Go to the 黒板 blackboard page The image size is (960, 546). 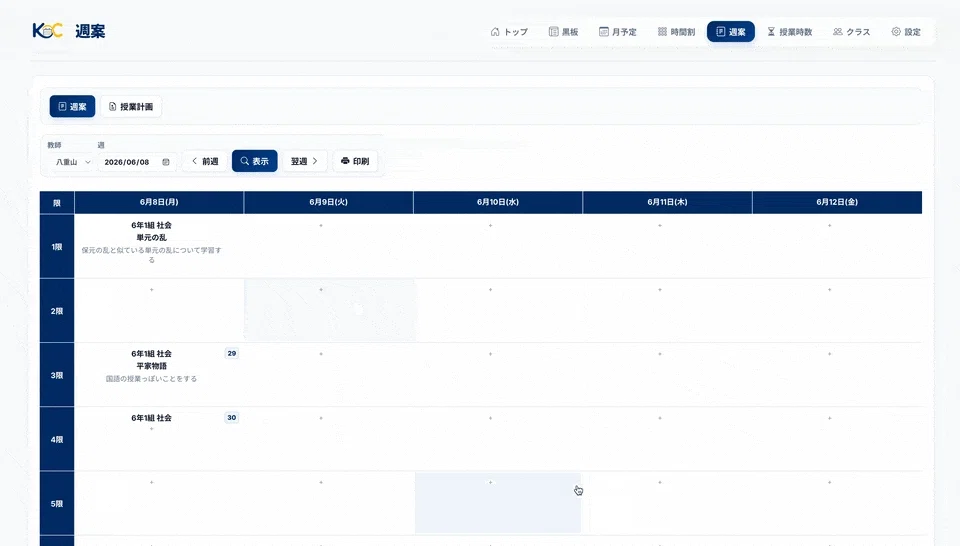[x=563, y=32]
